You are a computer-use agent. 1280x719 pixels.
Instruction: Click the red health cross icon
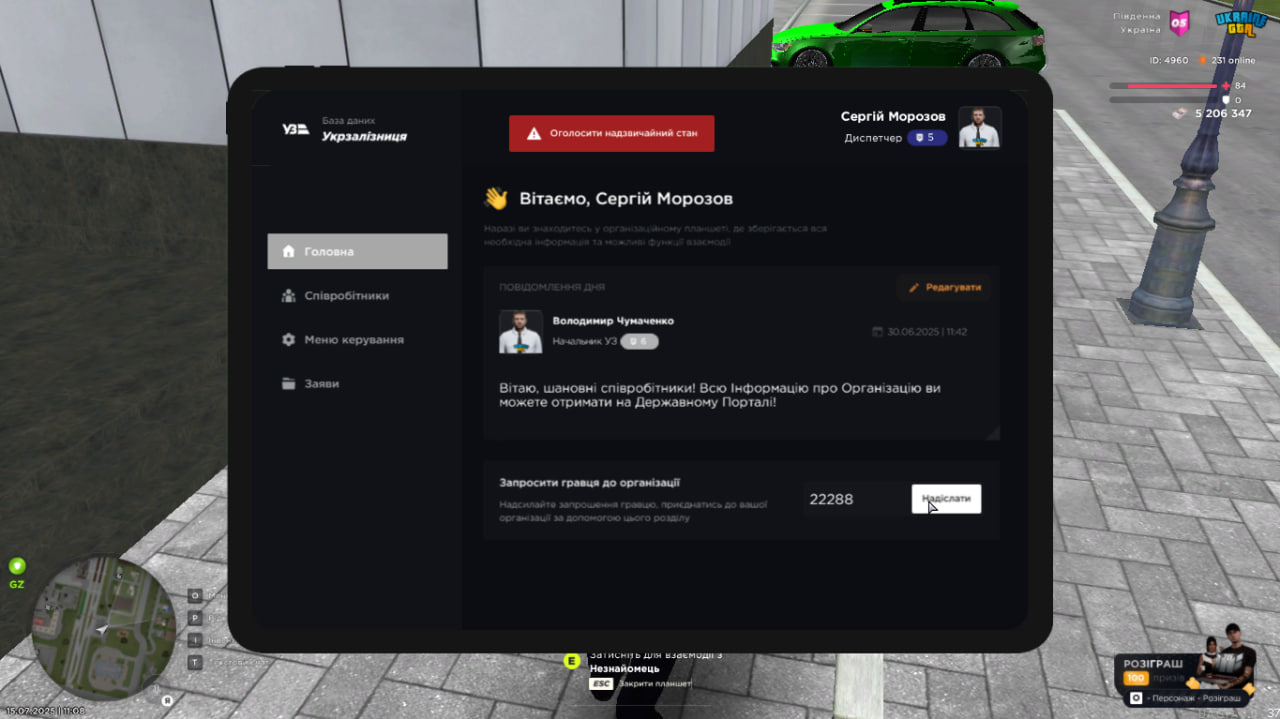[1227, 86]
